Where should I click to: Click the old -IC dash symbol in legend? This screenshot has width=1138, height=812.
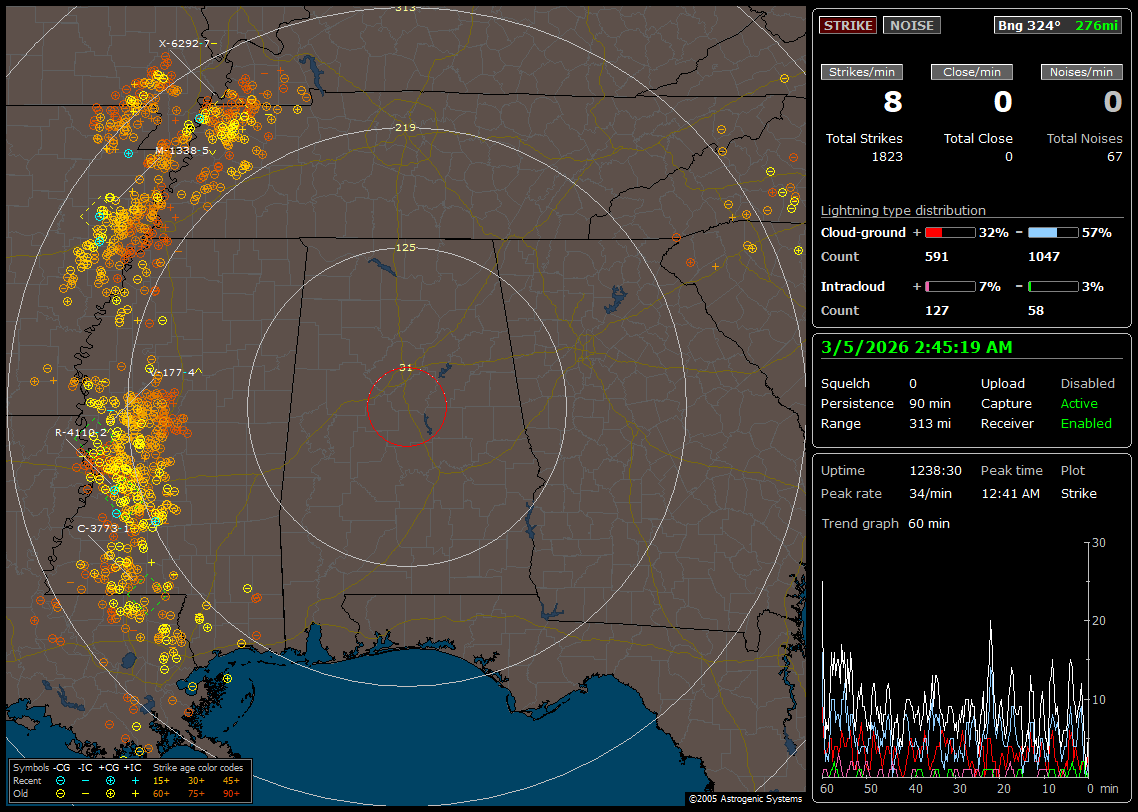tap(86, 793)
